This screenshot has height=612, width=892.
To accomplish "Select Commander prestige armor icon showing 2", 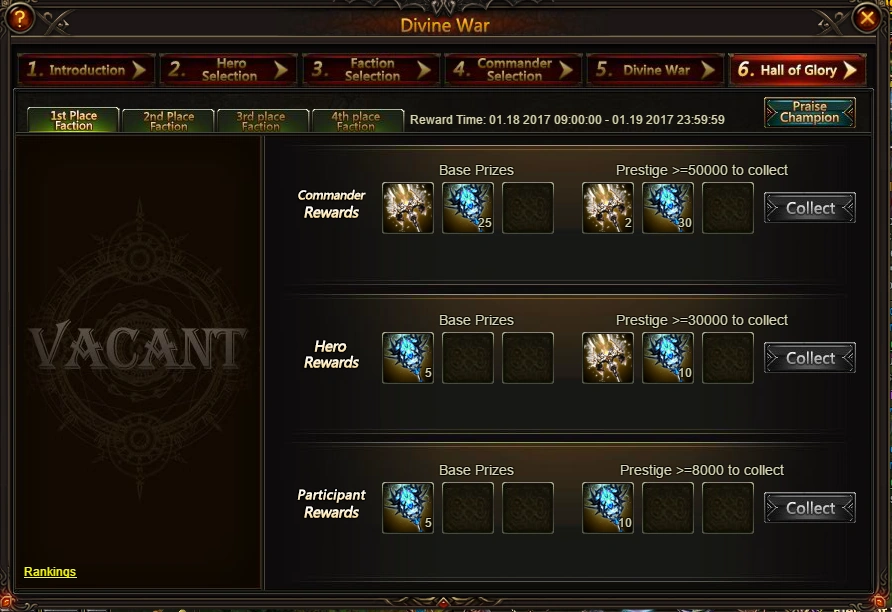I will (608, 208).
